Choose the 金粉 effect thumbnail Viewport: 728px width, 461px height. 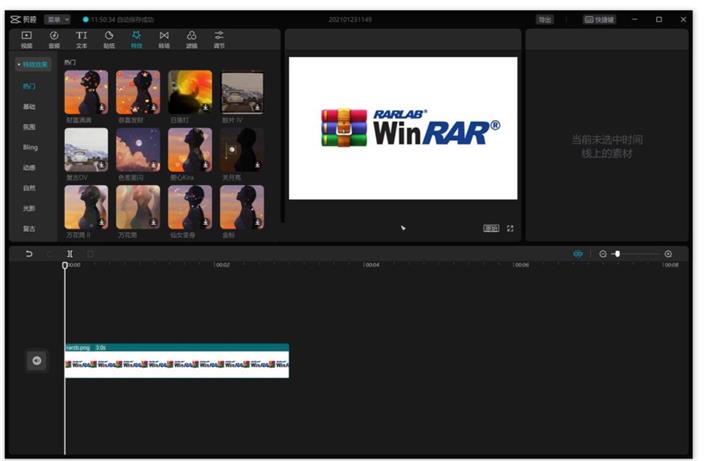pos(242,207)
